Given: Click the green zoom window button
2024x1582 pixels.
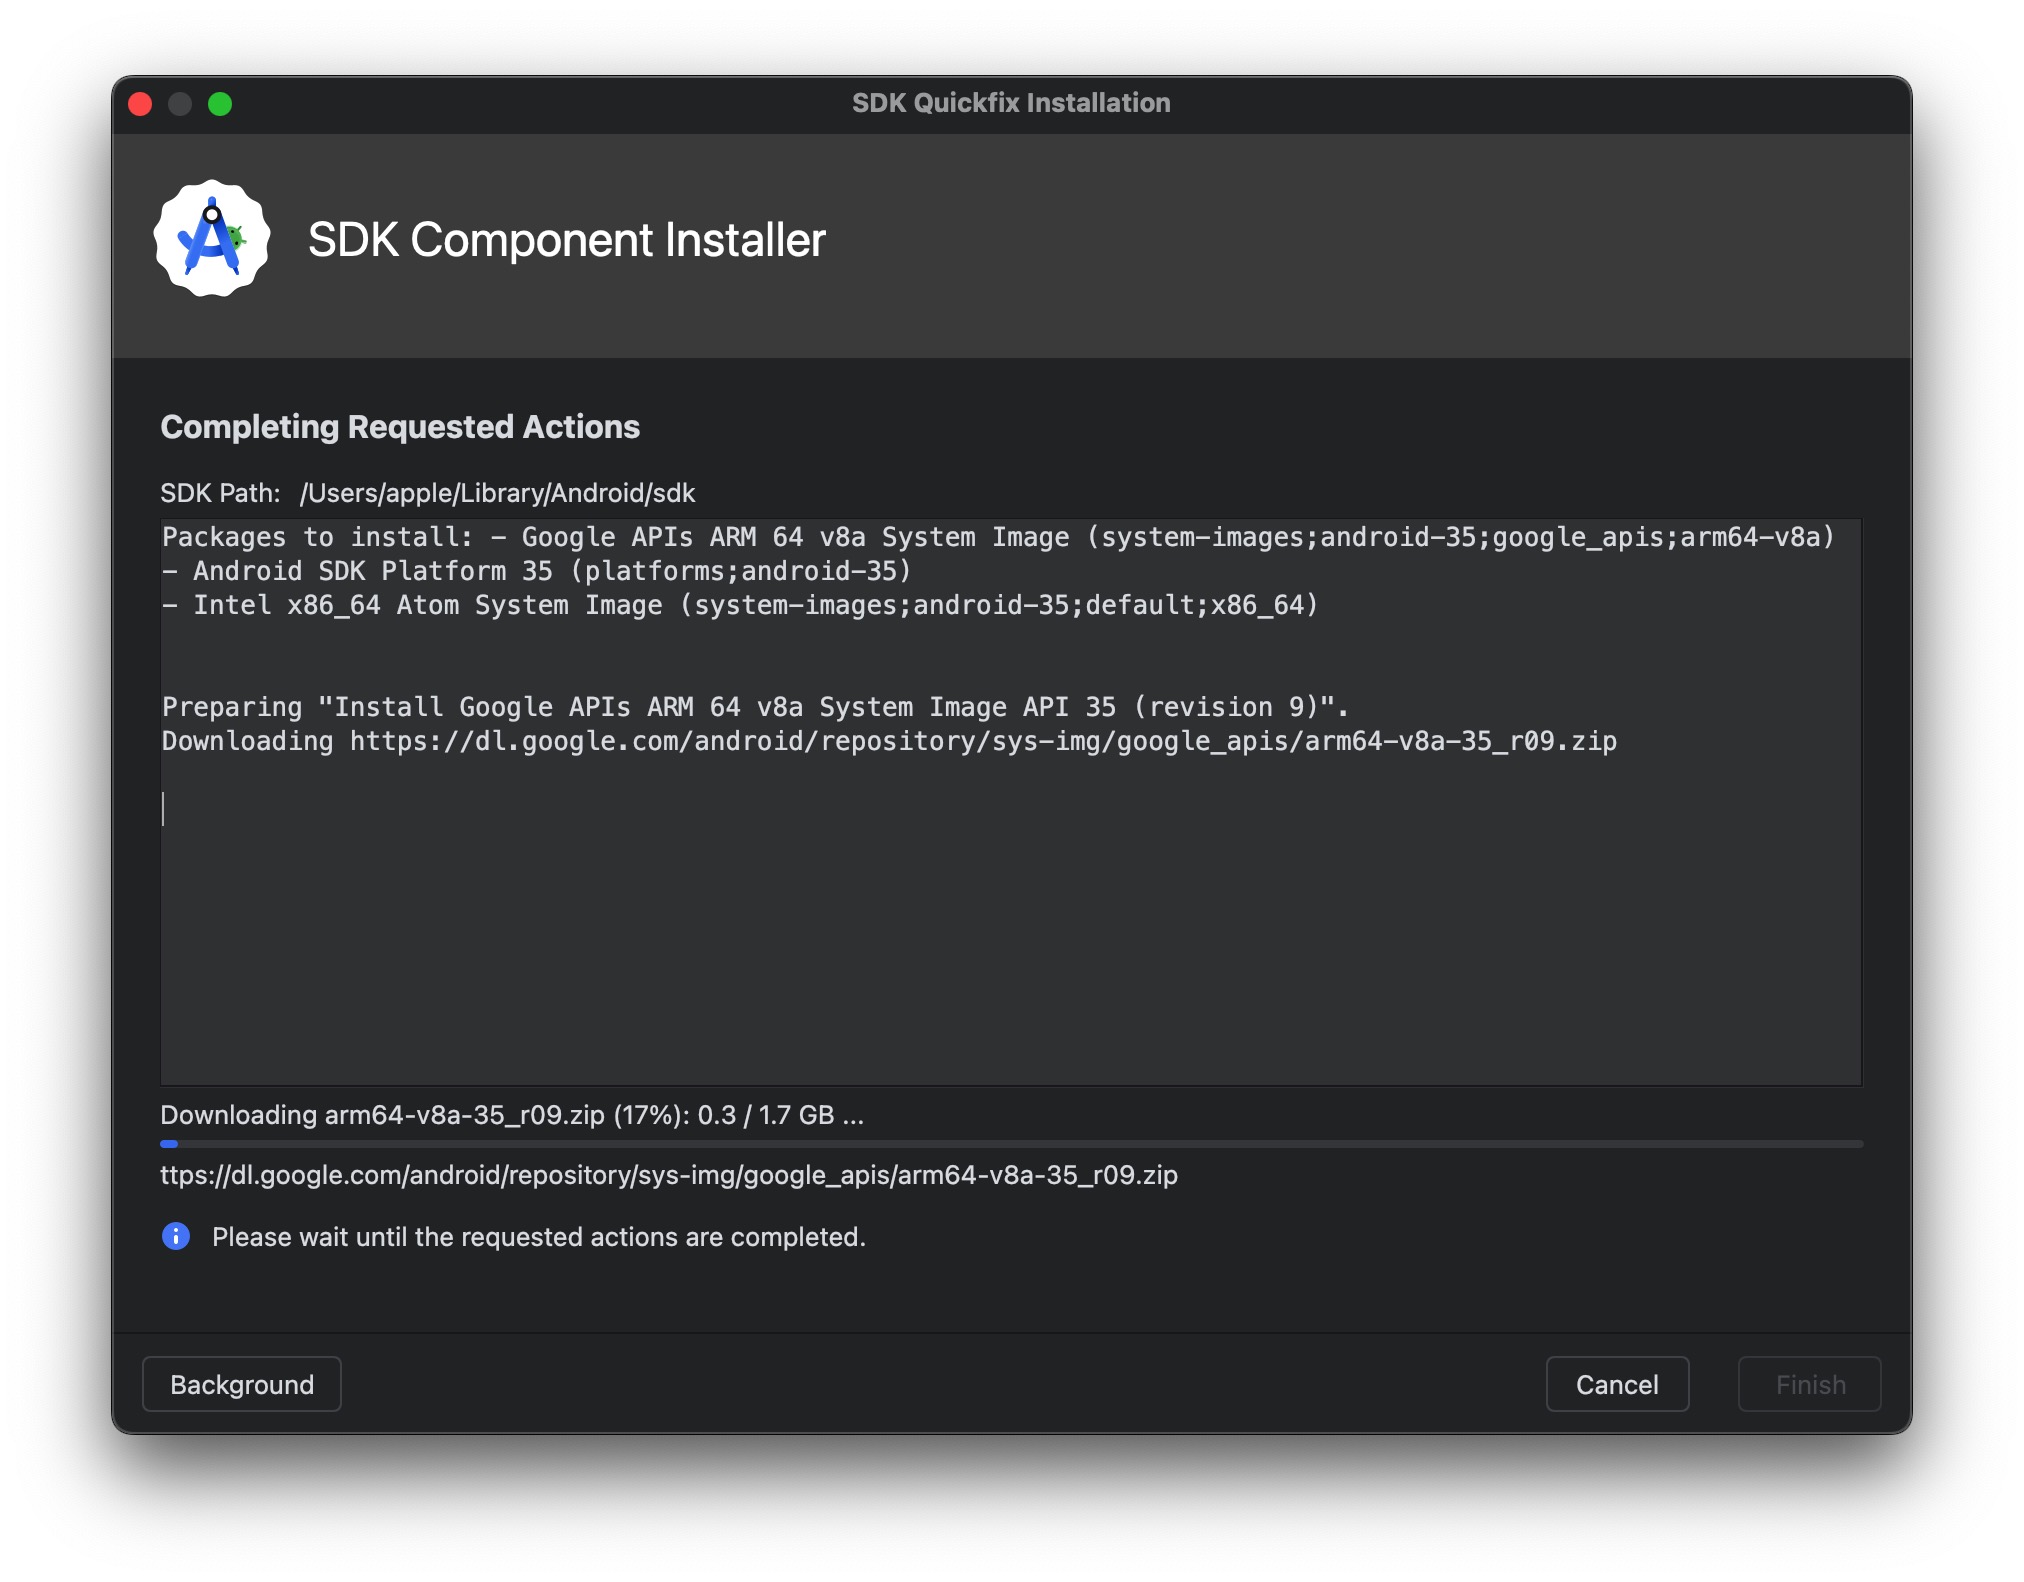Looking at the screenshot, I should (x=220, y=104).
